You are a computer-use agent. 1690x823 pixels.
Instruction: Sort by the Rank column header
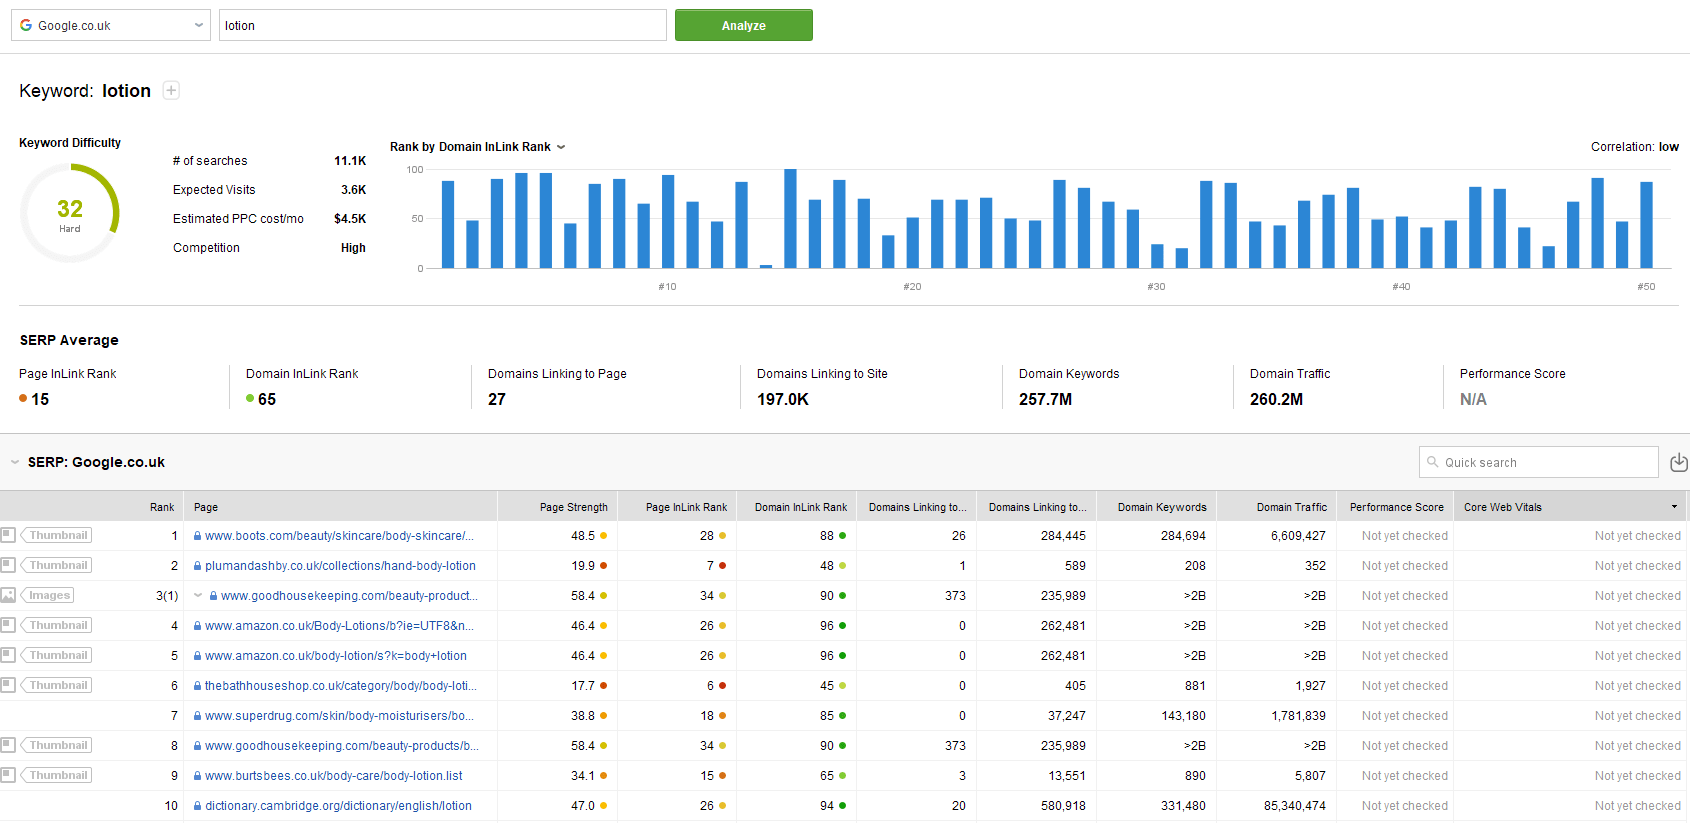tap(162, 507)
